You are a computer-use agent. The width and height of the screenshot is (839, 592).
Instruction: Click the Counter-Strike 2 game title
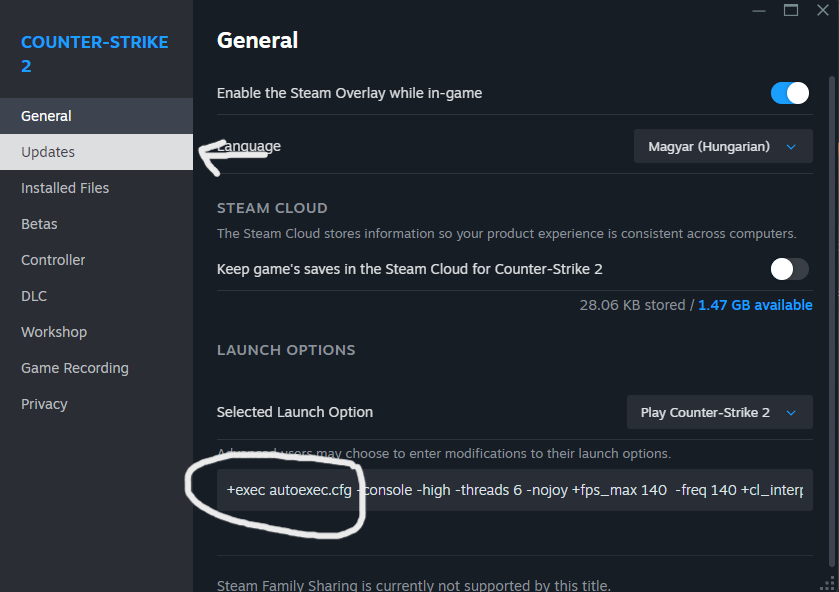(x=94, y=54)
